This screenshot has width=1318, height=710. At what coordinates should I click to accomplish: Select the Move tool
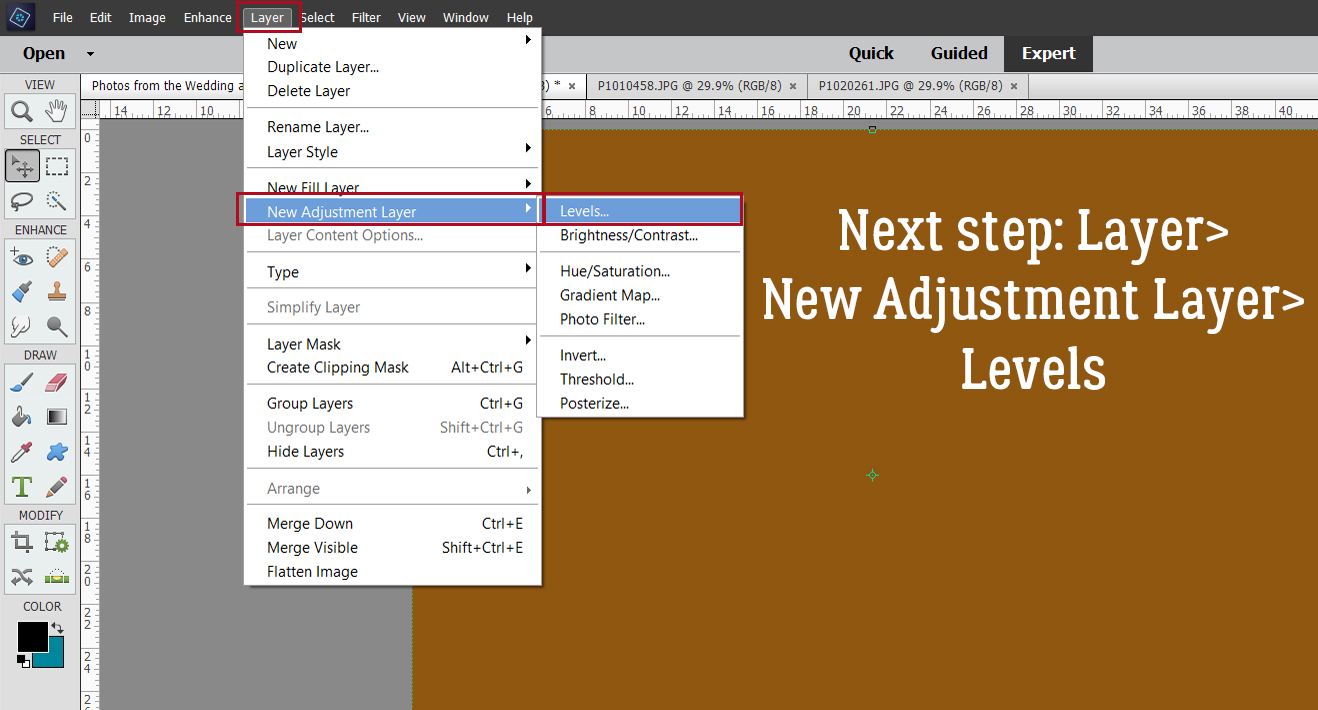22,166
